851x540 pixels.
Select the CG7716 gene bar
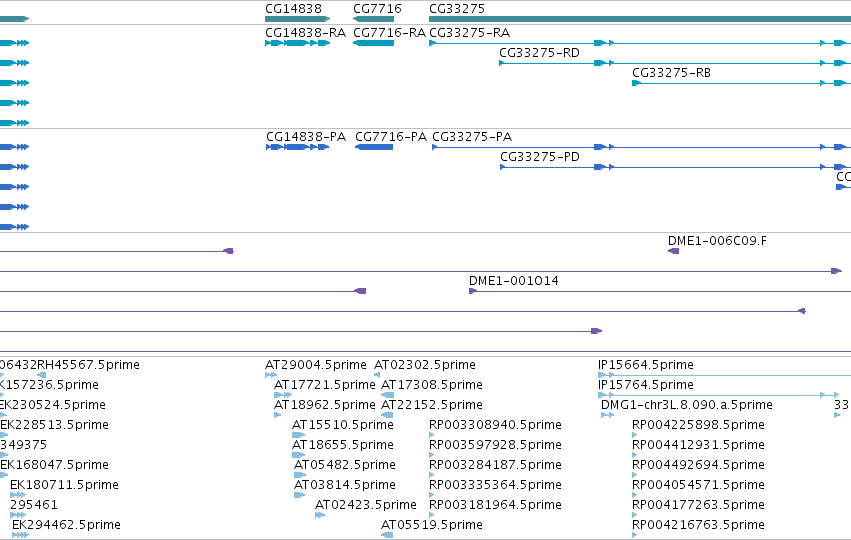pyautogui.click(x=373, y=19)
